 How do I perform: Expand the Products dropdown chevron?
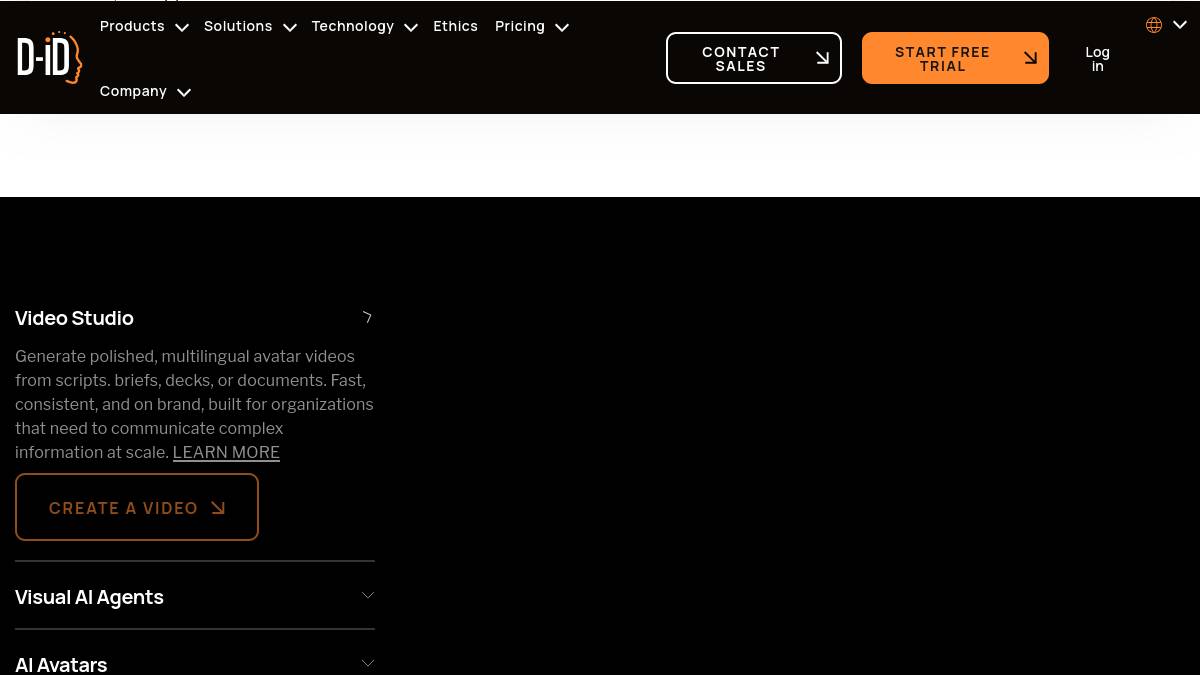point(181,28)
